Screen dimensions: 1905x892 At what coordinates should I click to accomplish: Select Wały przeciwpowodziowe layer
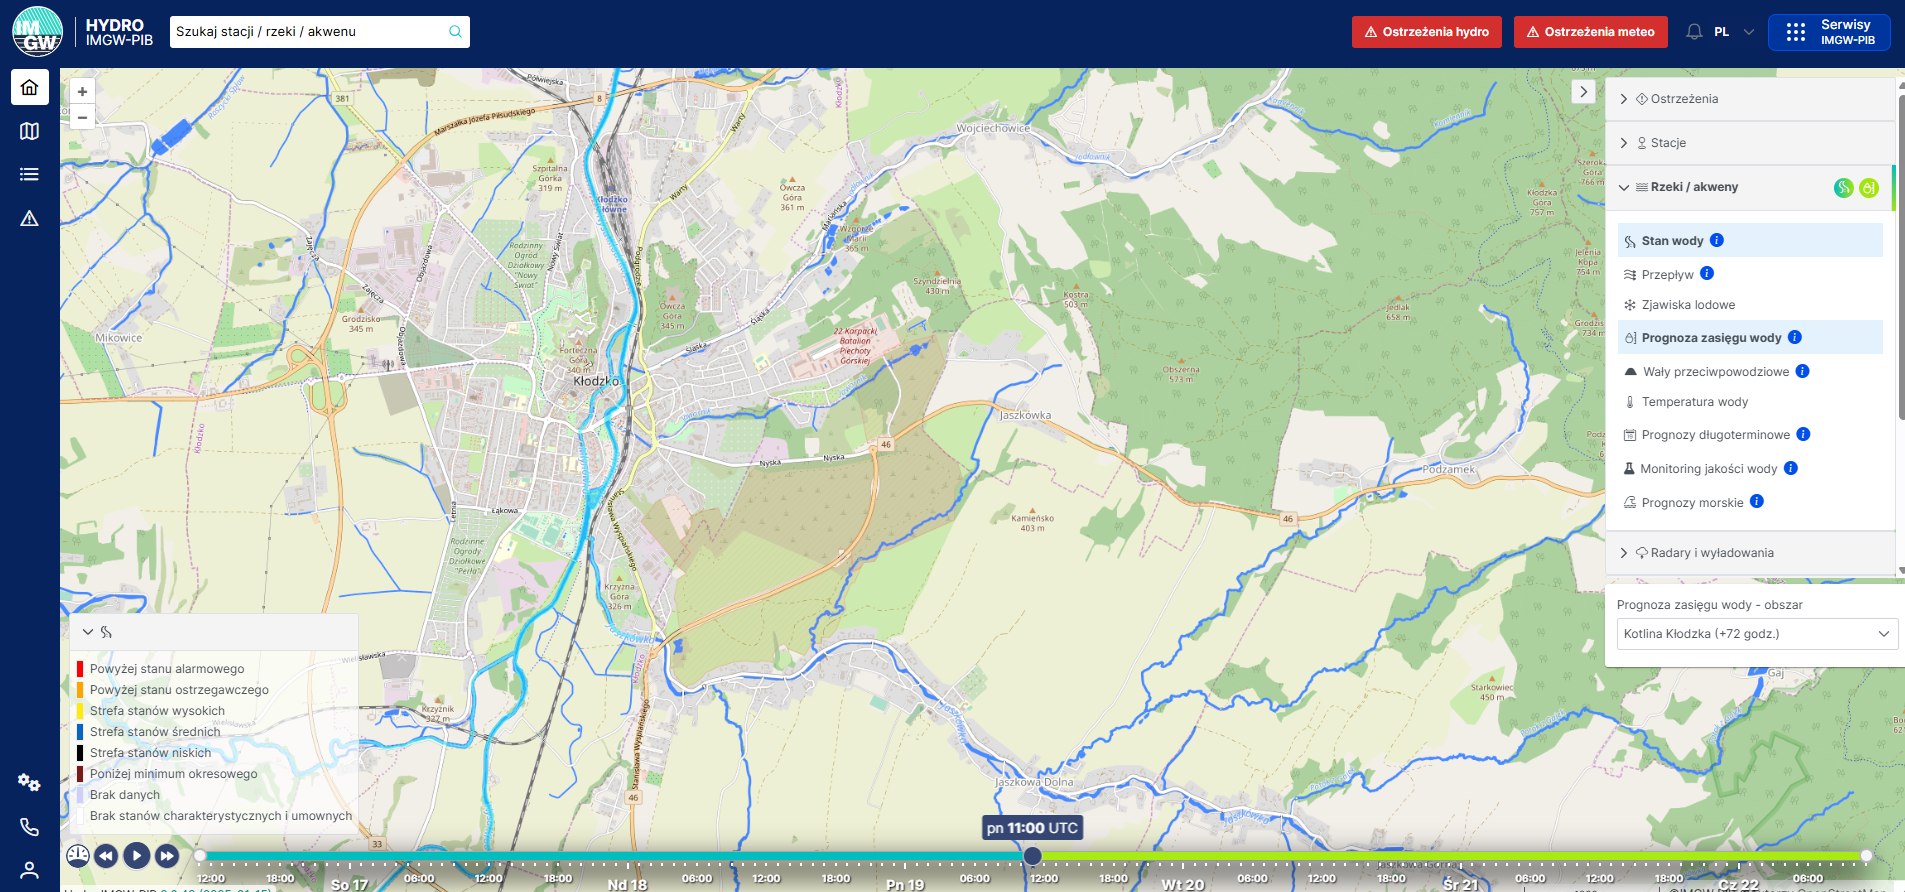(1715, 372)
